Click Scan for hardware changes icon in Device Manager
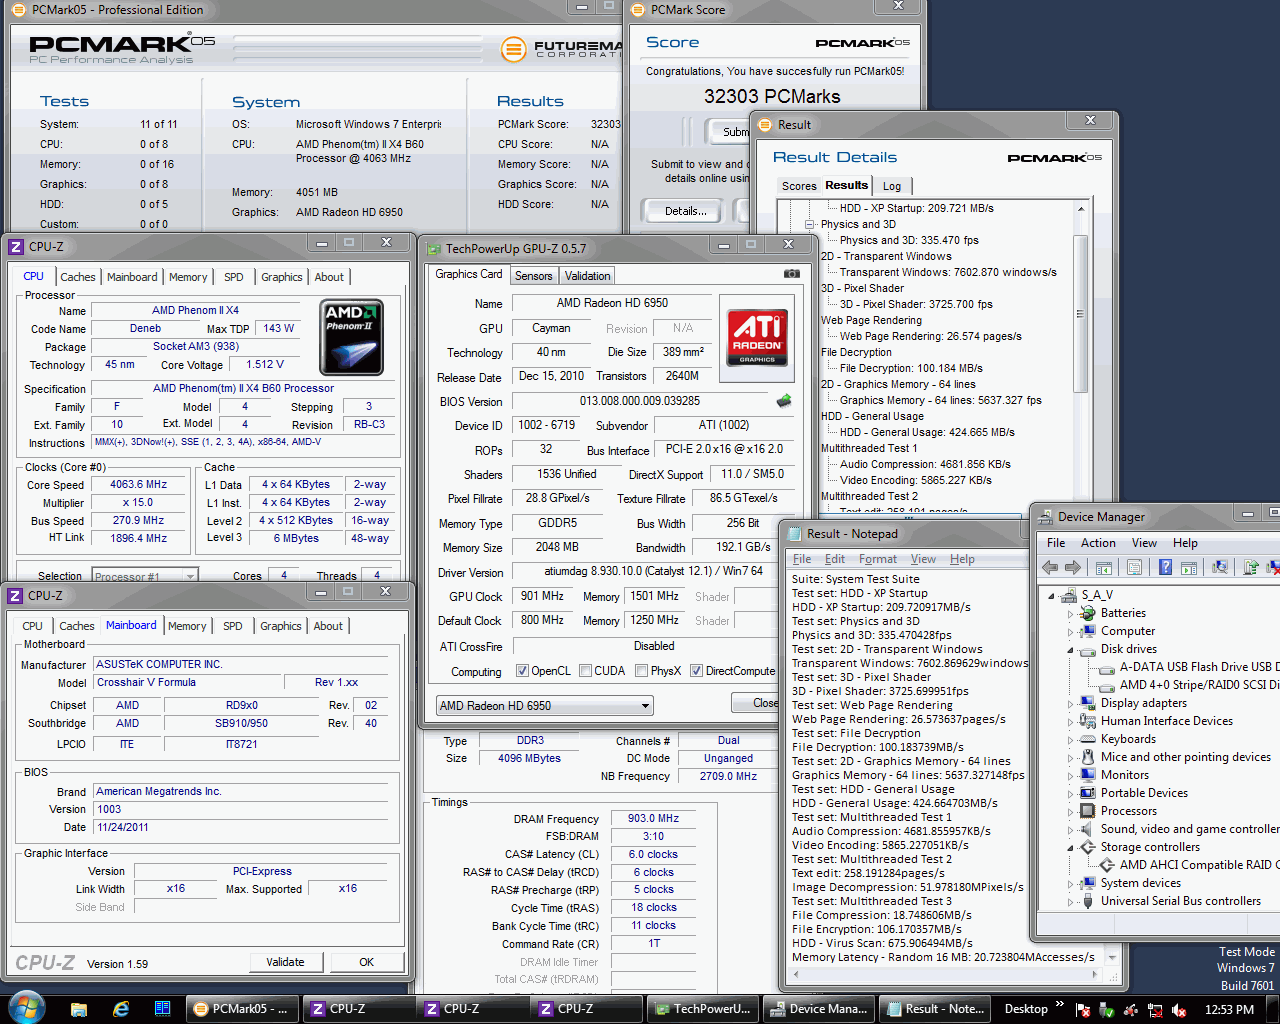1280x1024 pixels. pos(1219,567)
